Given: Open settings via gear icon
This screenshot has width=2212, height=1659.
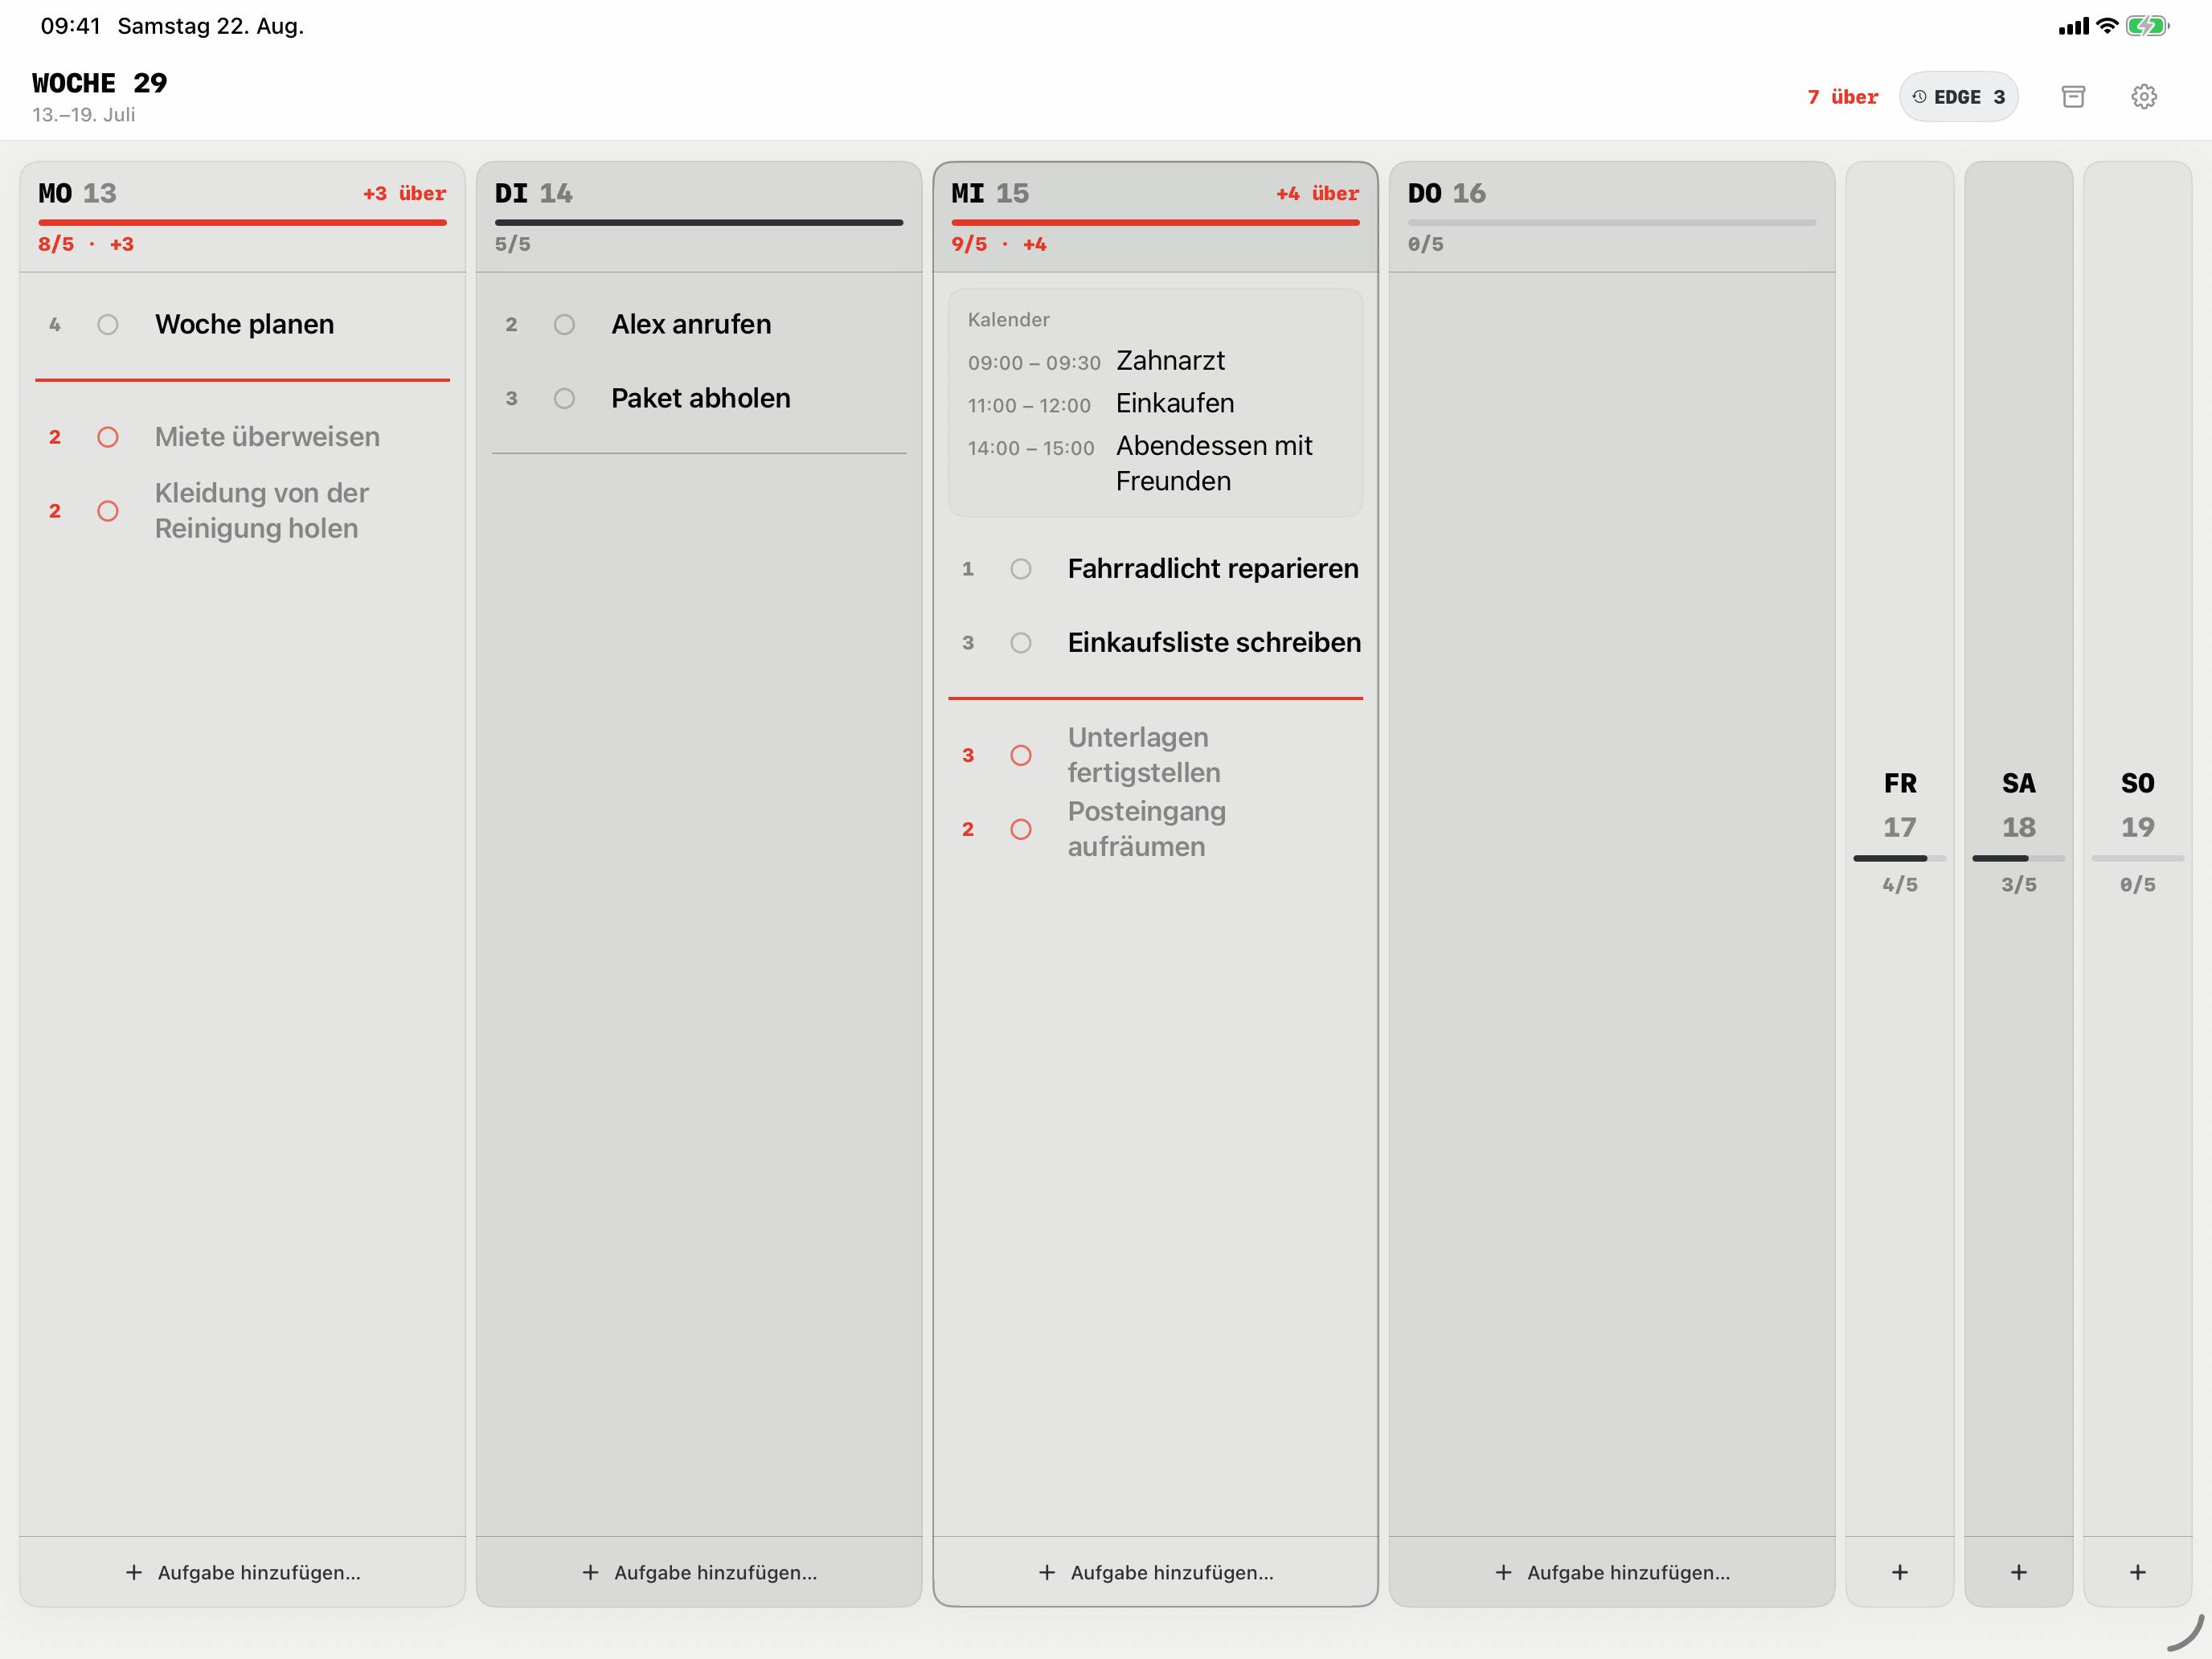Looking at the screenshot, I should point(2143,97).
